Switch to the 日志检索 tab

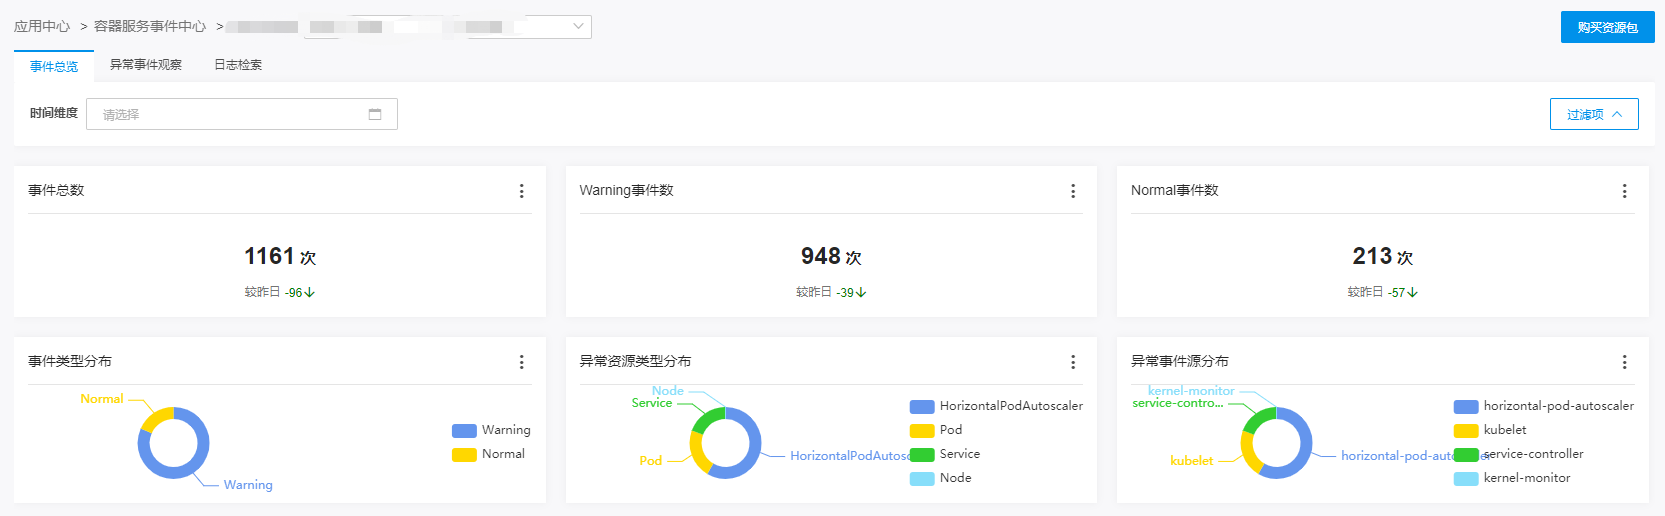238,65
